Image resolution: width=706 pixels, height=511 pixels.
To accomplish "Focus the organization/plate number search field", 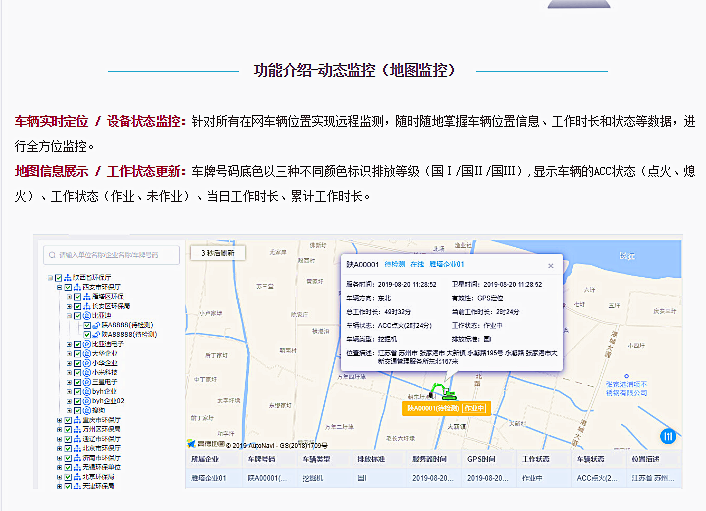I will click(x=115, y=255).
